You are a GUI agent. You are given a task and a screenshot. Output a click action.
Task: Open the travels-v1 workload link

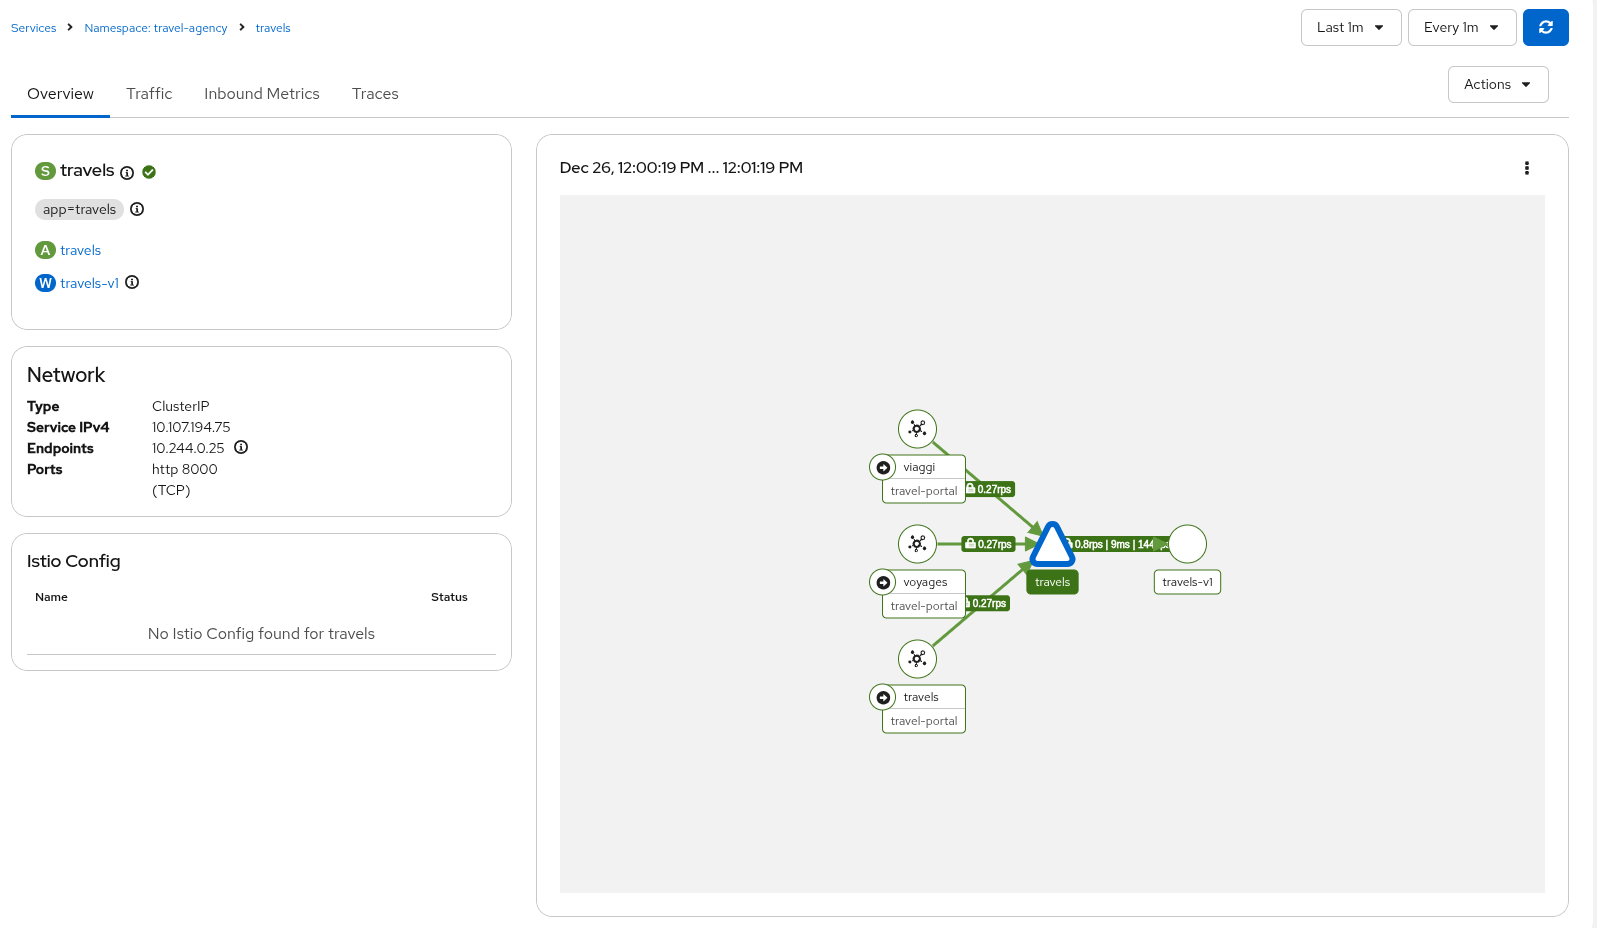click(x=89, y=284)
